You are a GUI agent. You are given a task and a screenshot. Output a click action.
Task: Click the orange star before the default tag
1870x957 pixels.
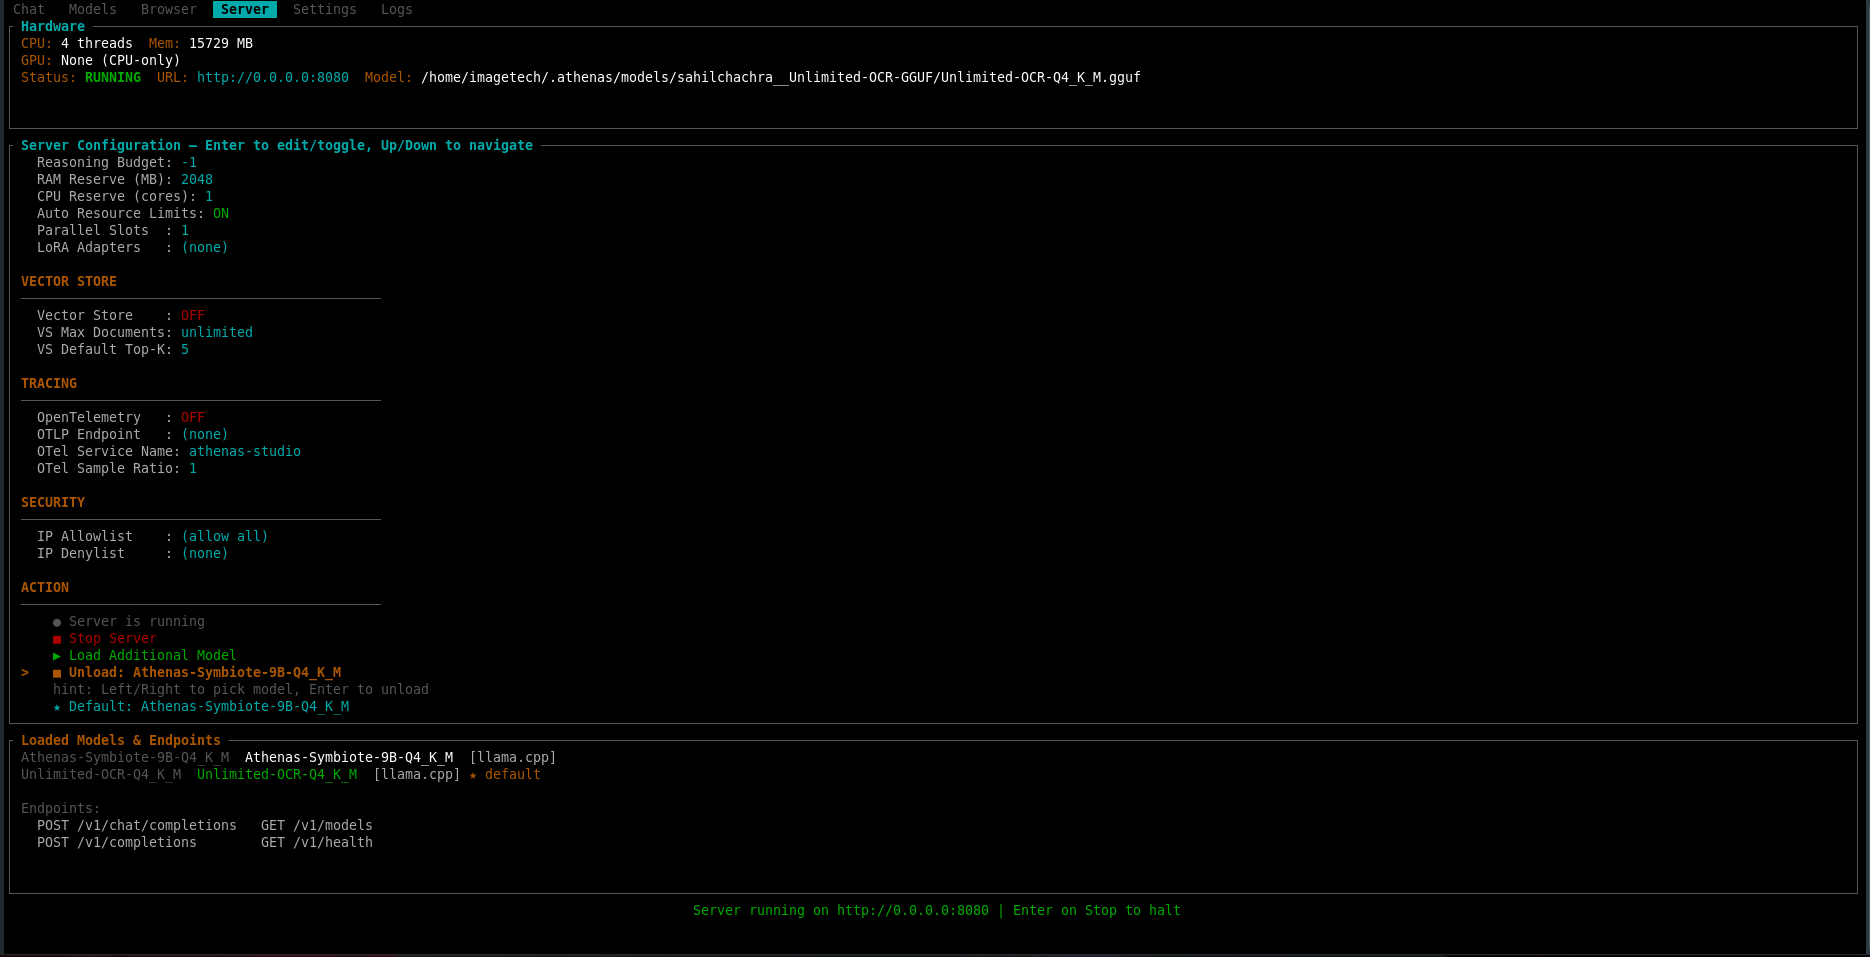pos(473,775)
